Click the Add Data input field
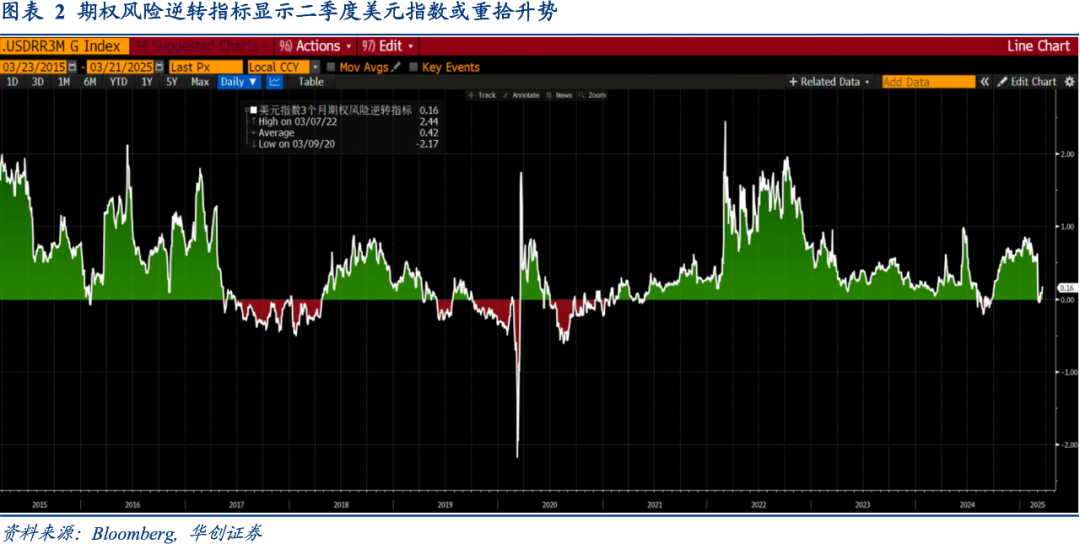The height and width of the screenshot is (544, 1080). coord(927,82)
